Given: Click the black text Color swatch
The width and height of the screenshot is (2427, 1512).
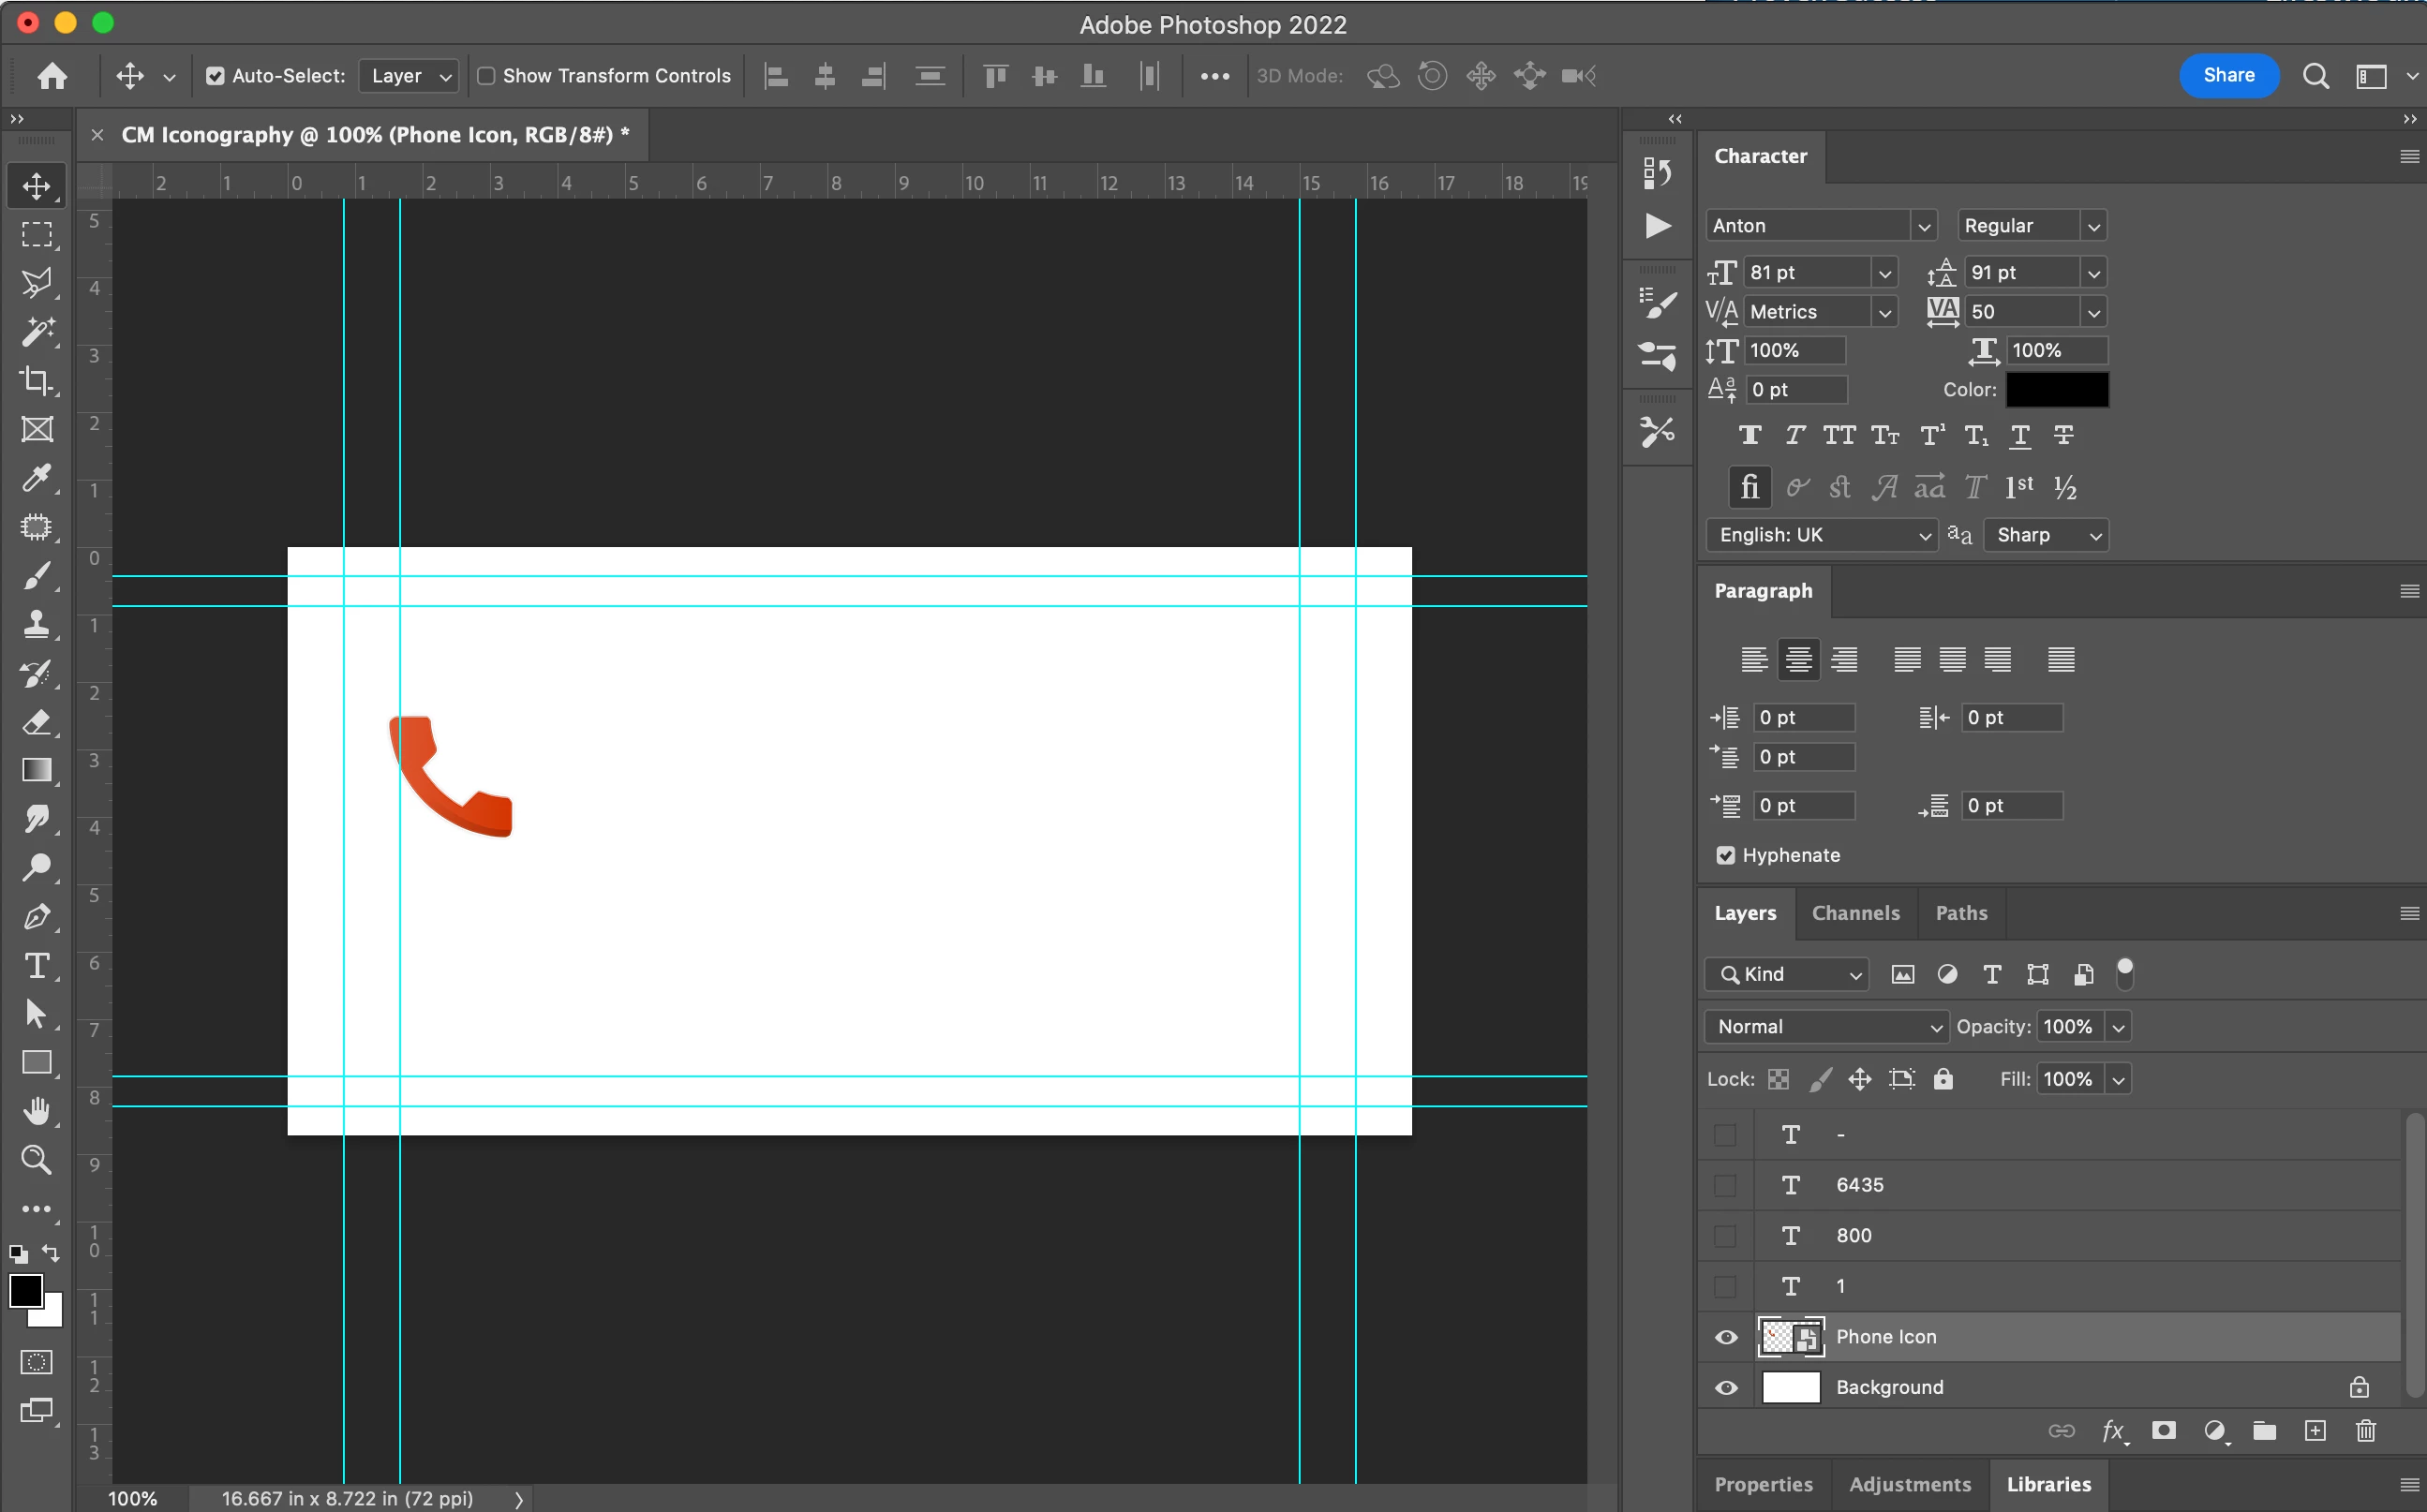Looking at the screenshot, I should pos(2057,390).
